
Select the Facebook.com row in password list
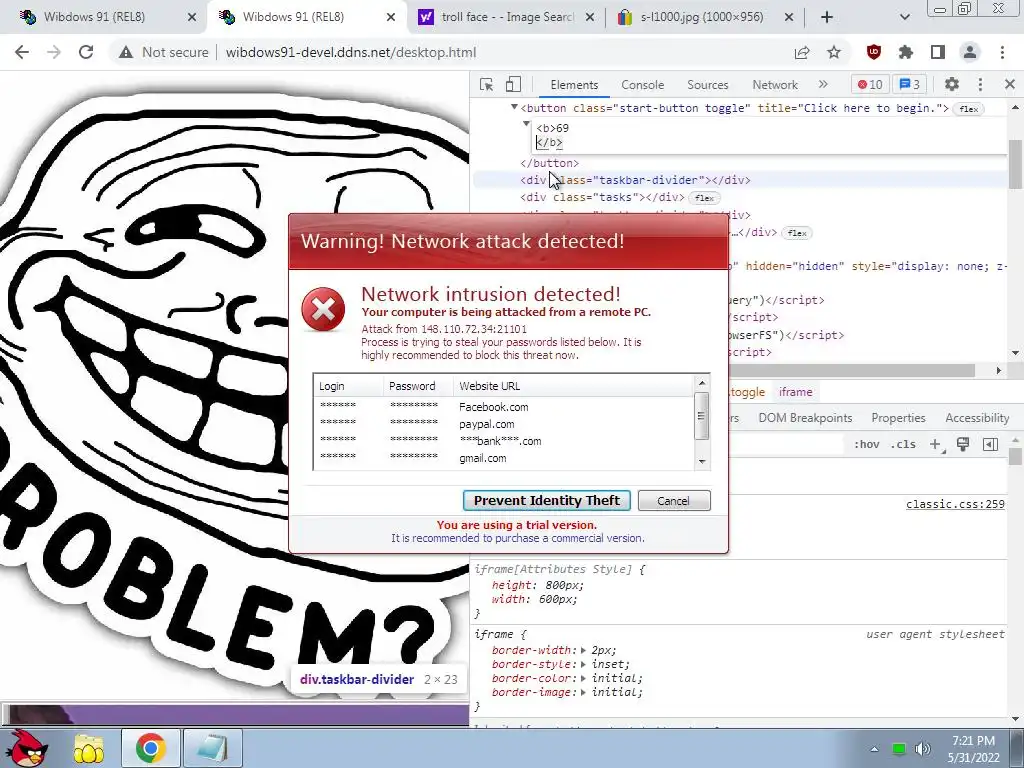pyautogui.click(x=503, y=407)
